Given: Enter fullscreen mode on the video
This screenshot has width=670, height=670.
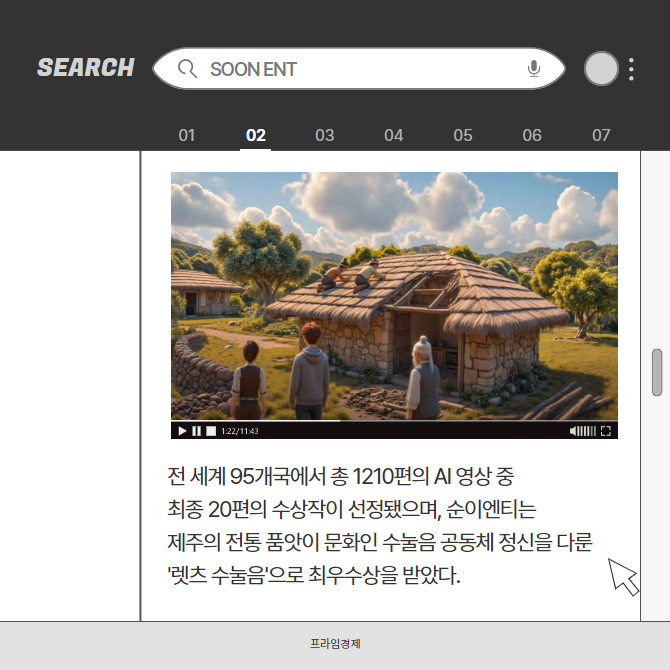Looking at the screenshot, I should pyautogui.click(x=605, y=431).
